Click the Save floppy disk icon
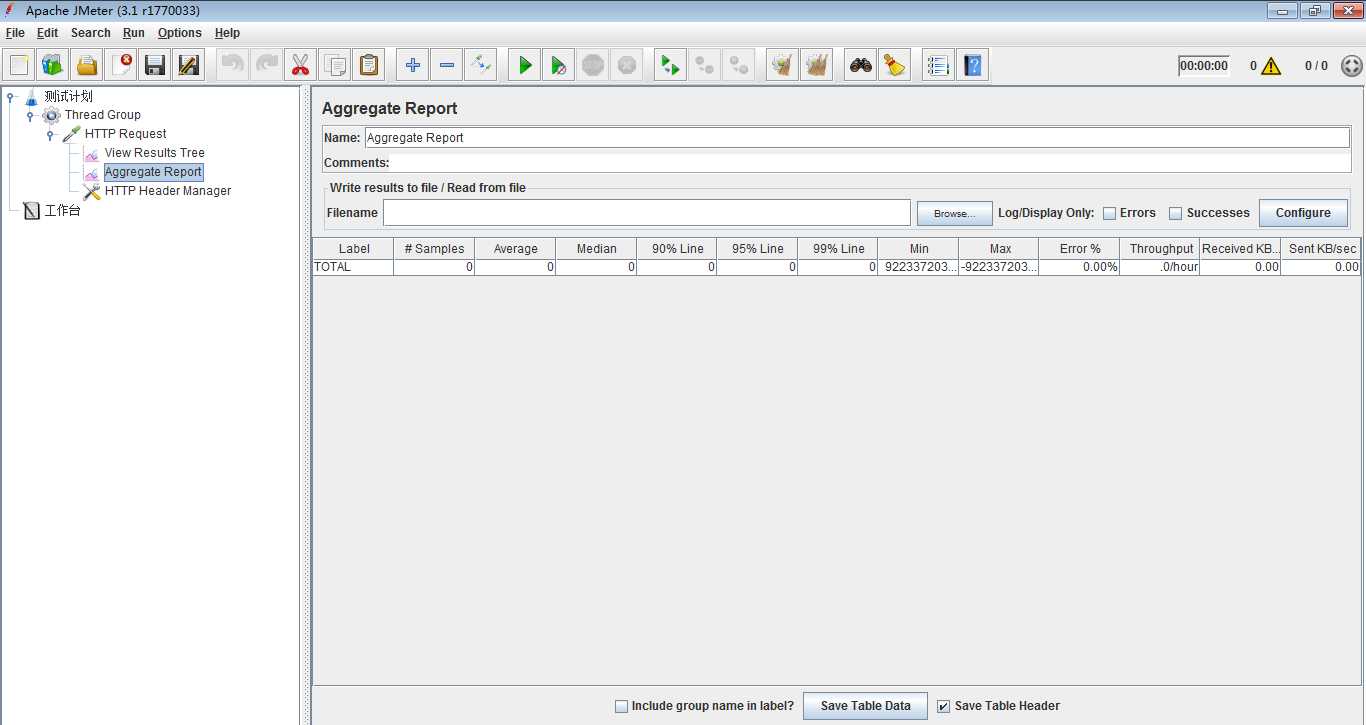 click(155, 66)
